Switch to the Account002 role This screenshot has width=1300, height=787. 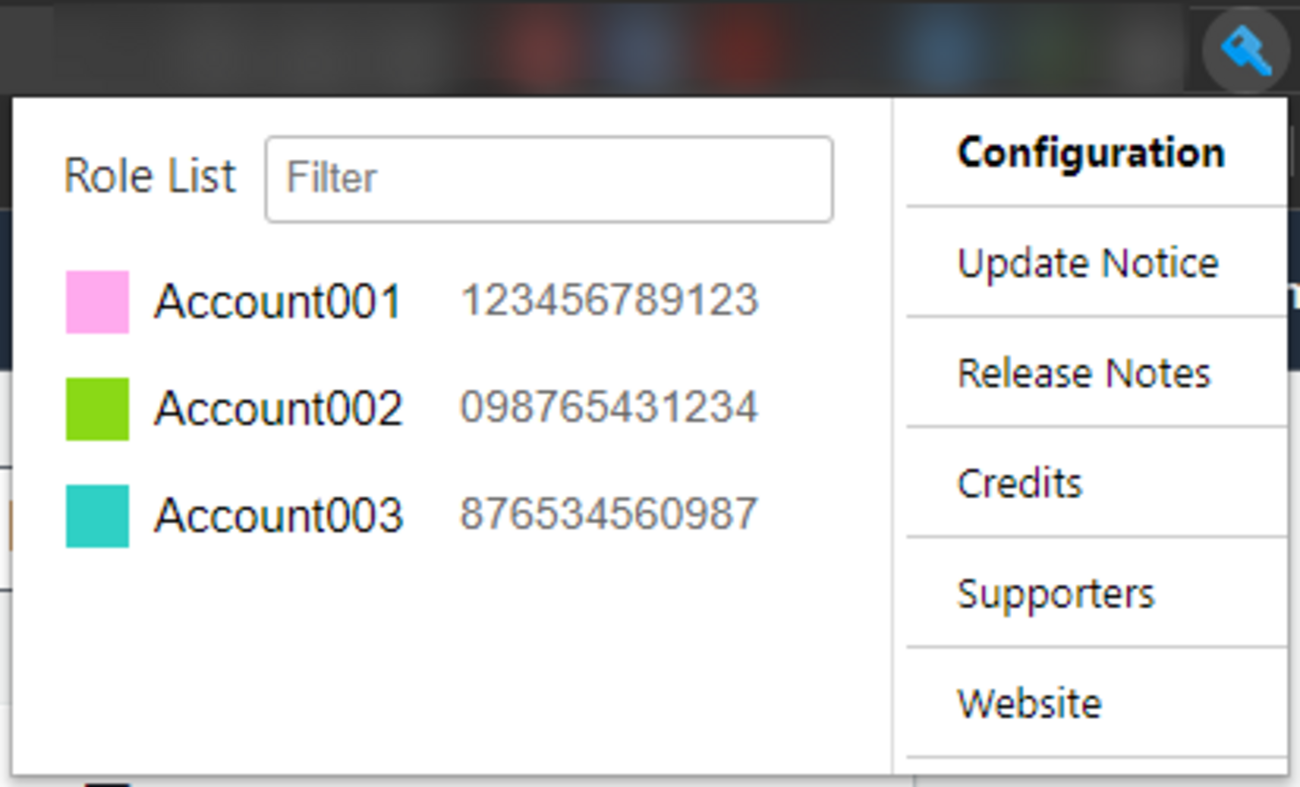[277, 409]
